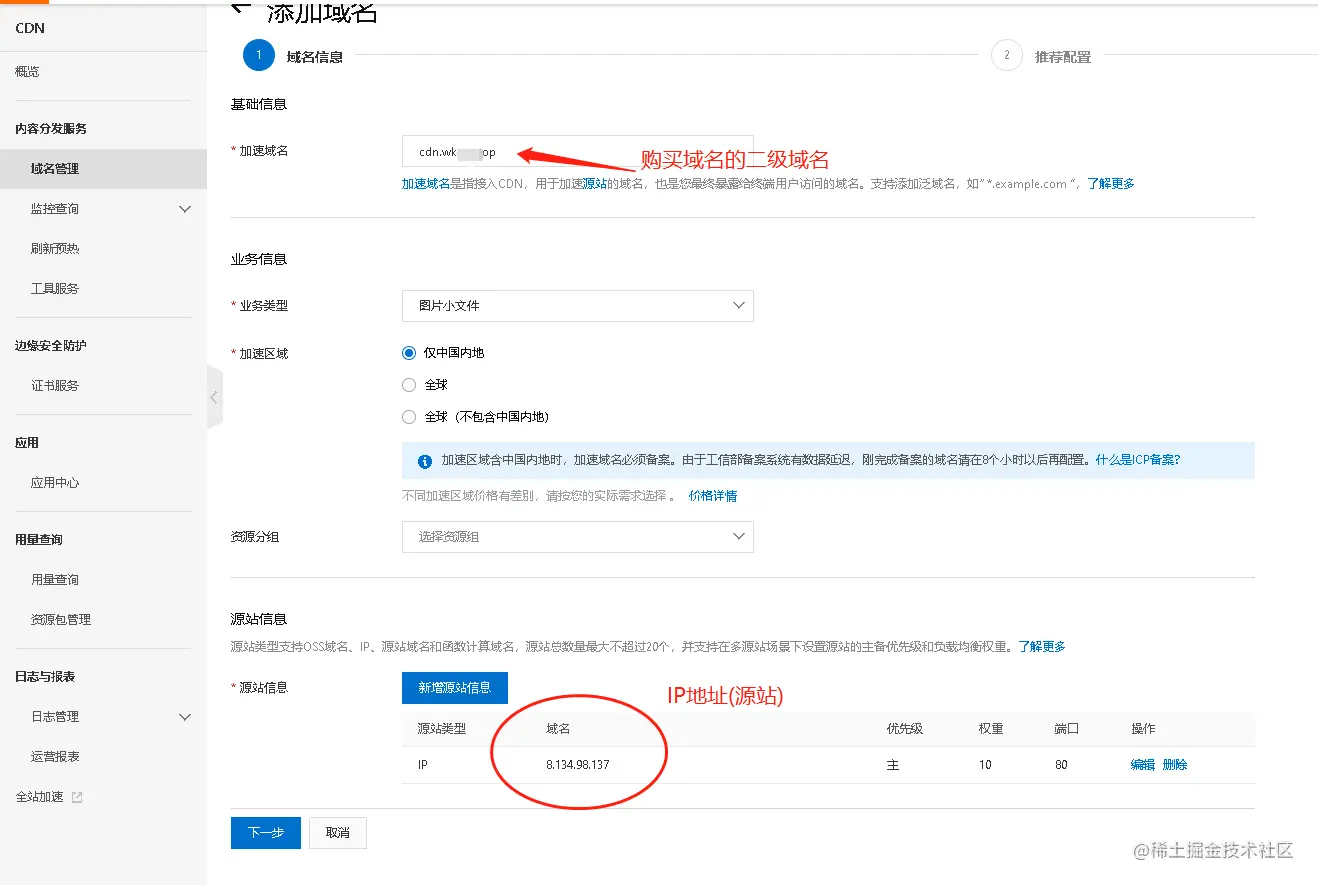Open the 业务类型 dropdown showing 图片小文件
The width and height of the screenshot is (1318, 885).
tap(577, 306)
